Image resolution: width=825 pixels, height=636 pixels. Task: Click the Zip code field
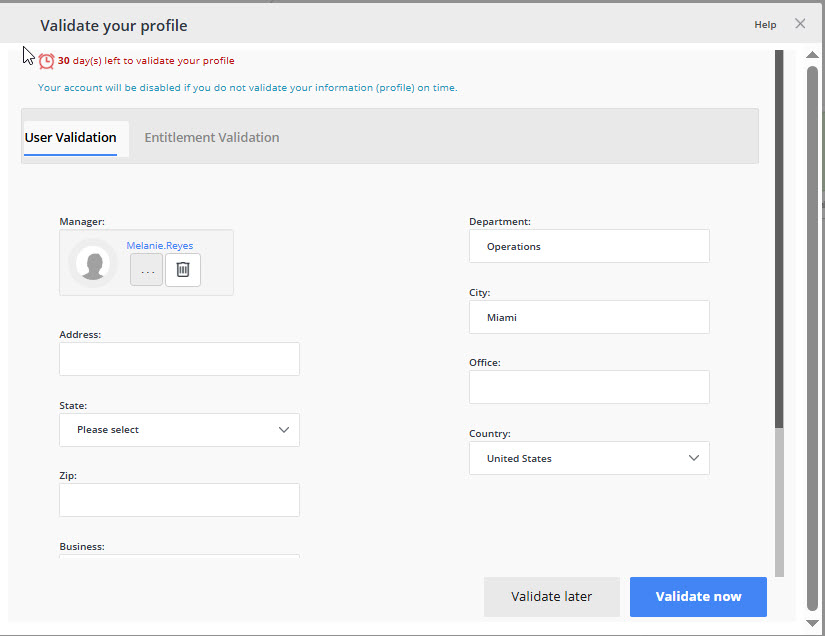[179, 499]
